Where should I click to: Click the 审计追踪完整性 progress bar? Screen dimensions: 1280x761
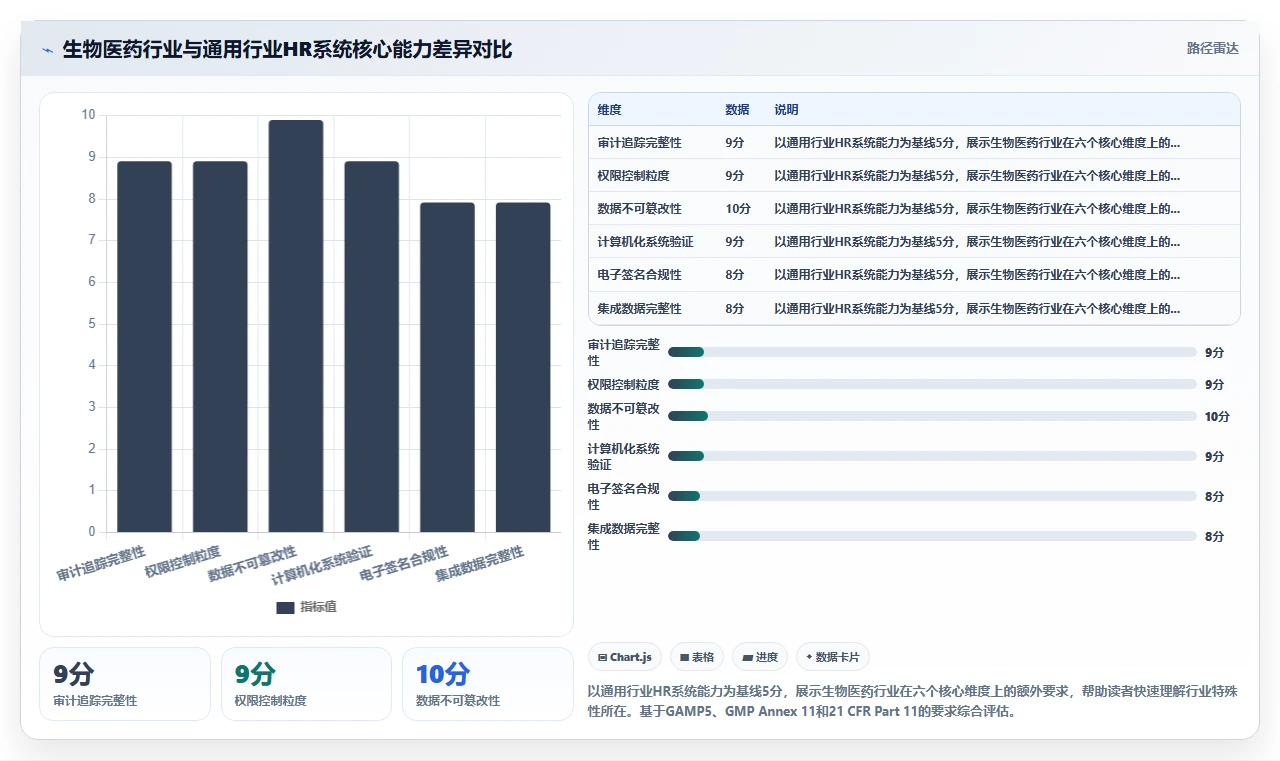click(932, 352)
